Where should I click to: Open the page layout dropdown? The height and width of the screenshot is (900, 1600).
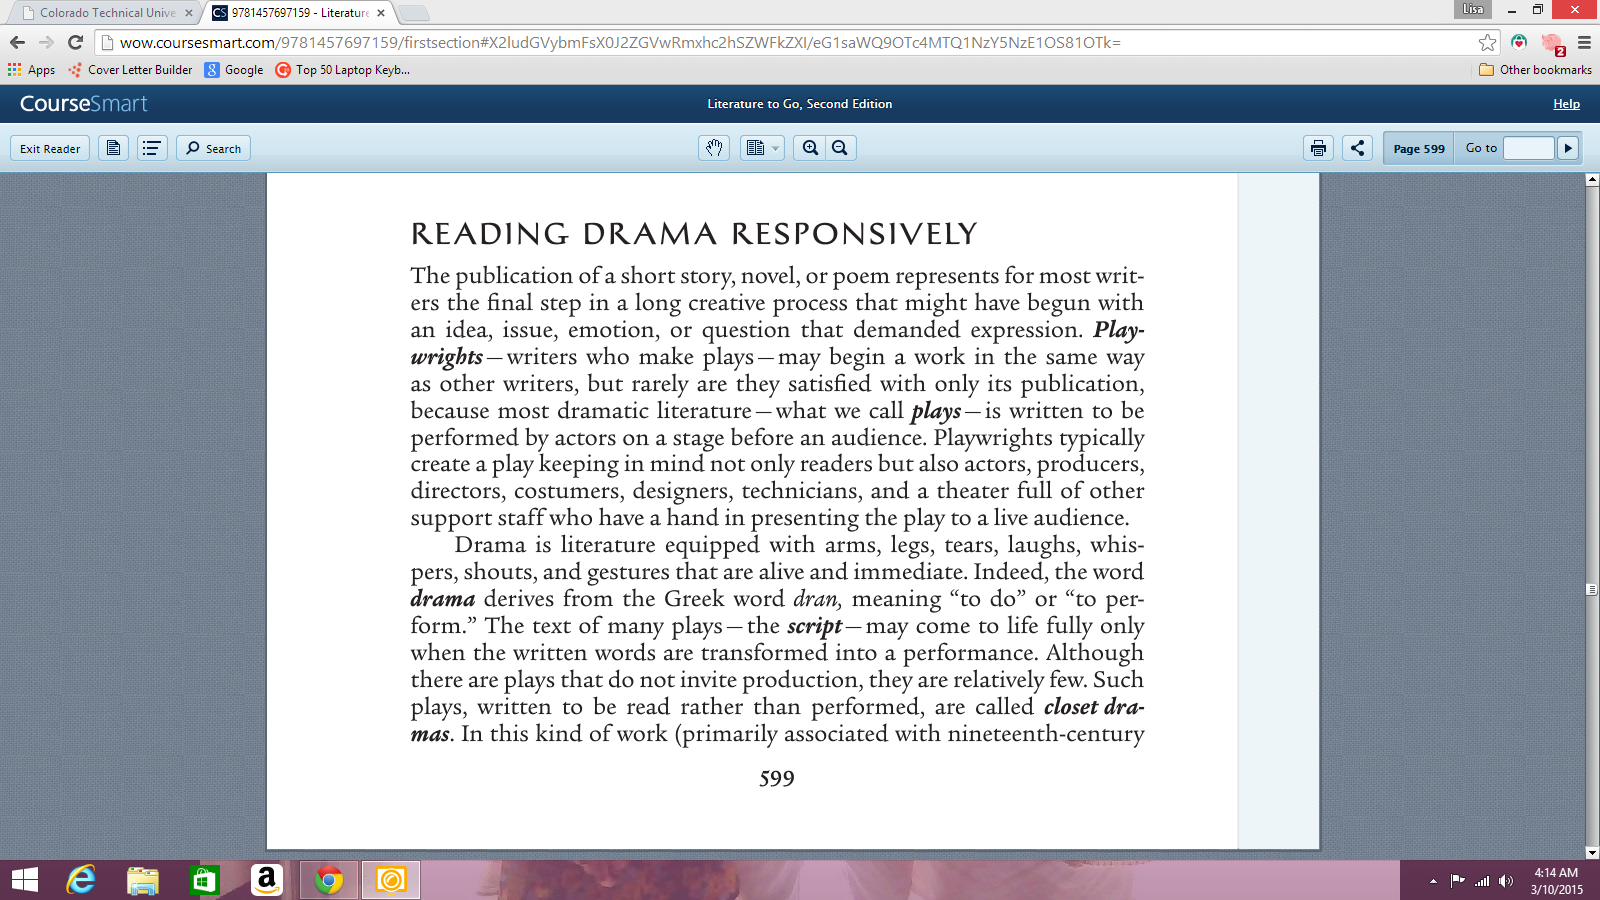(762, 148)
